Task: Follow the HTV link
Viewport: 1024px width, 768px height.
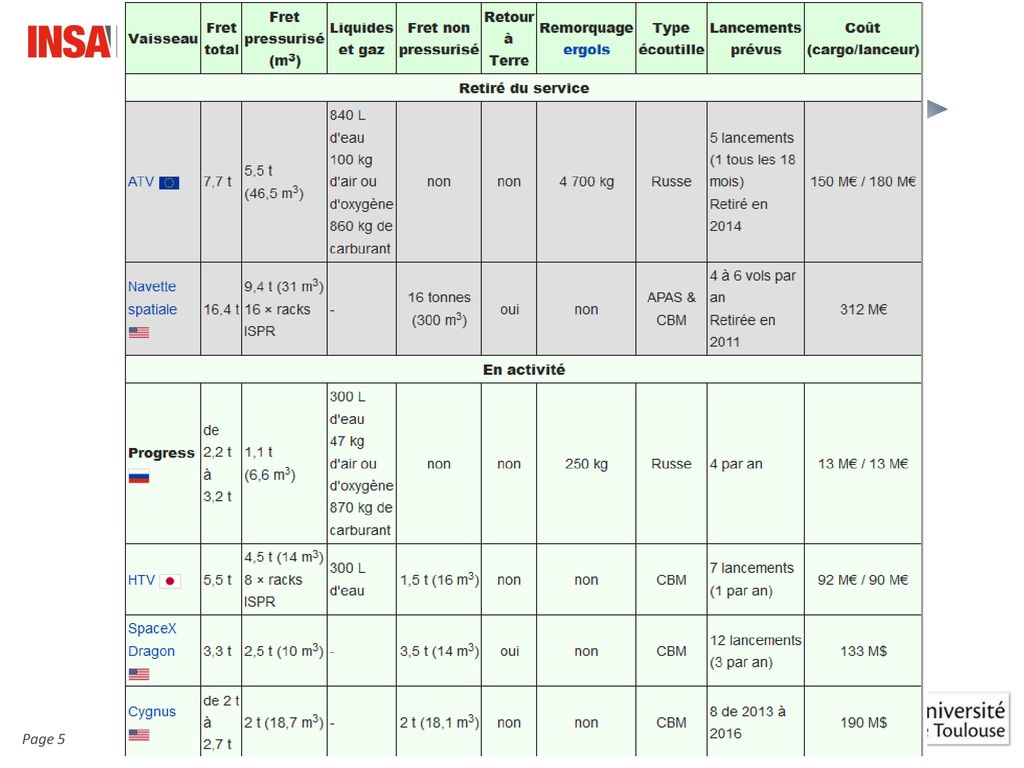Action: coord(142,580)
